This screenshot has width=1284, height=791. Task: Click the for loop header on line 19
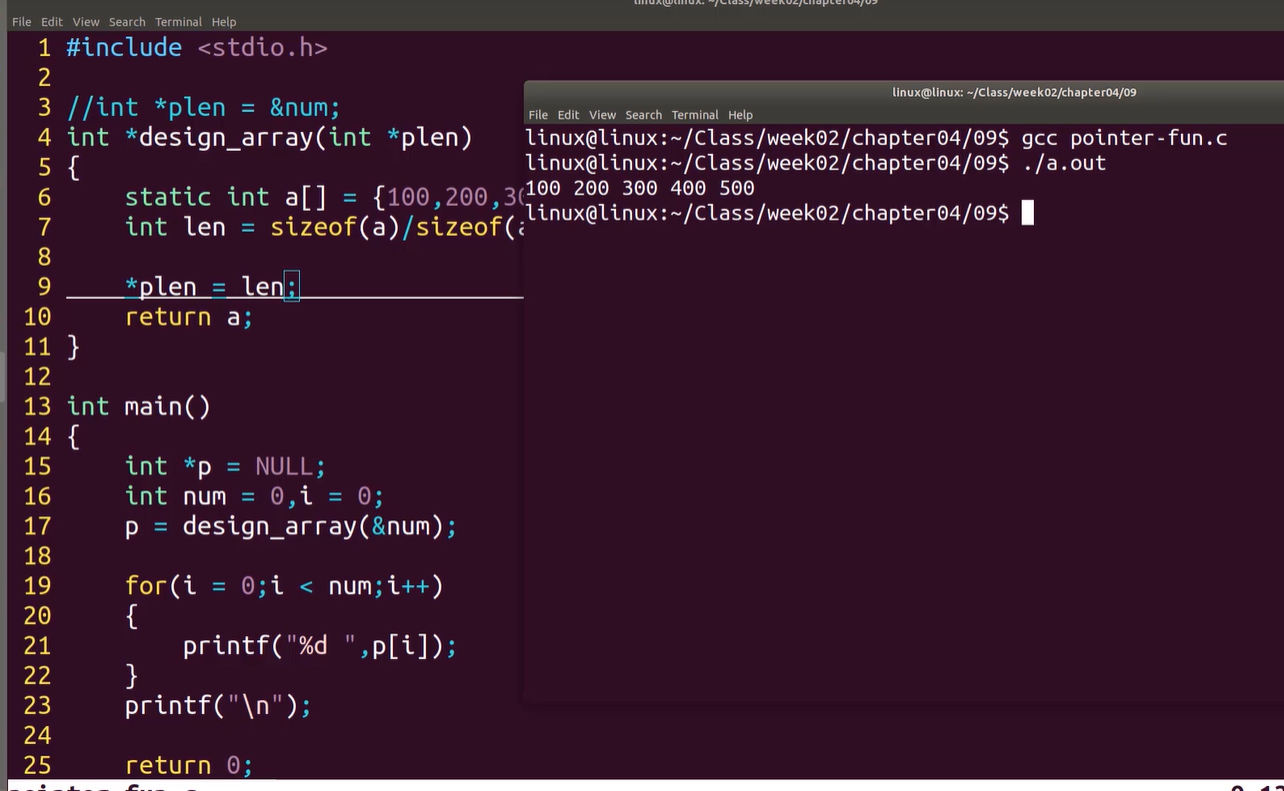284,586
